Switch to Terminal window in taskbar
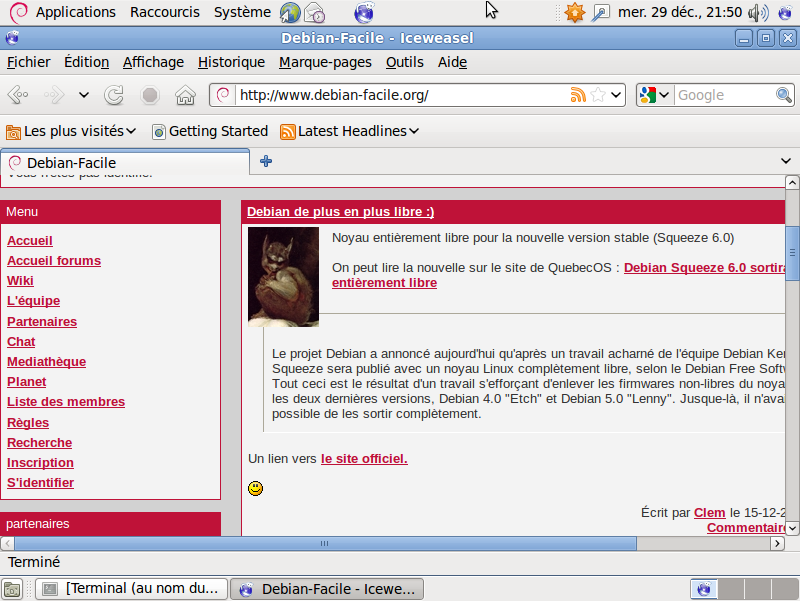 (132, 588)
